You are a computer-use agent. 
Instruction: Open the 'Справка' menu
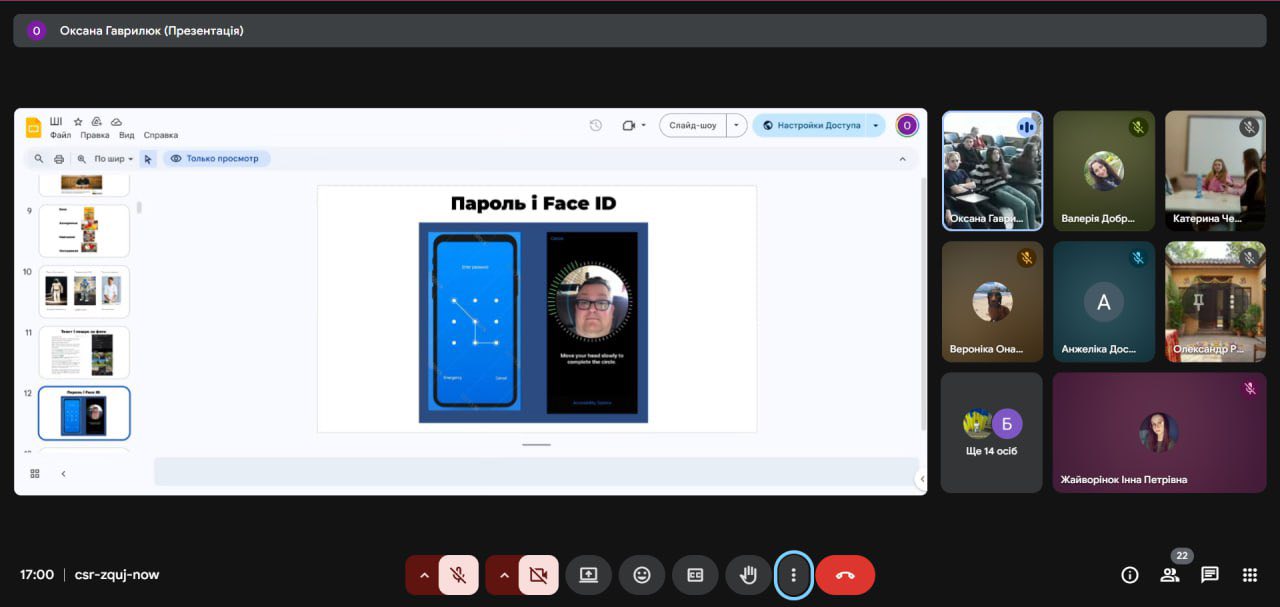click(x=160, y=135)
